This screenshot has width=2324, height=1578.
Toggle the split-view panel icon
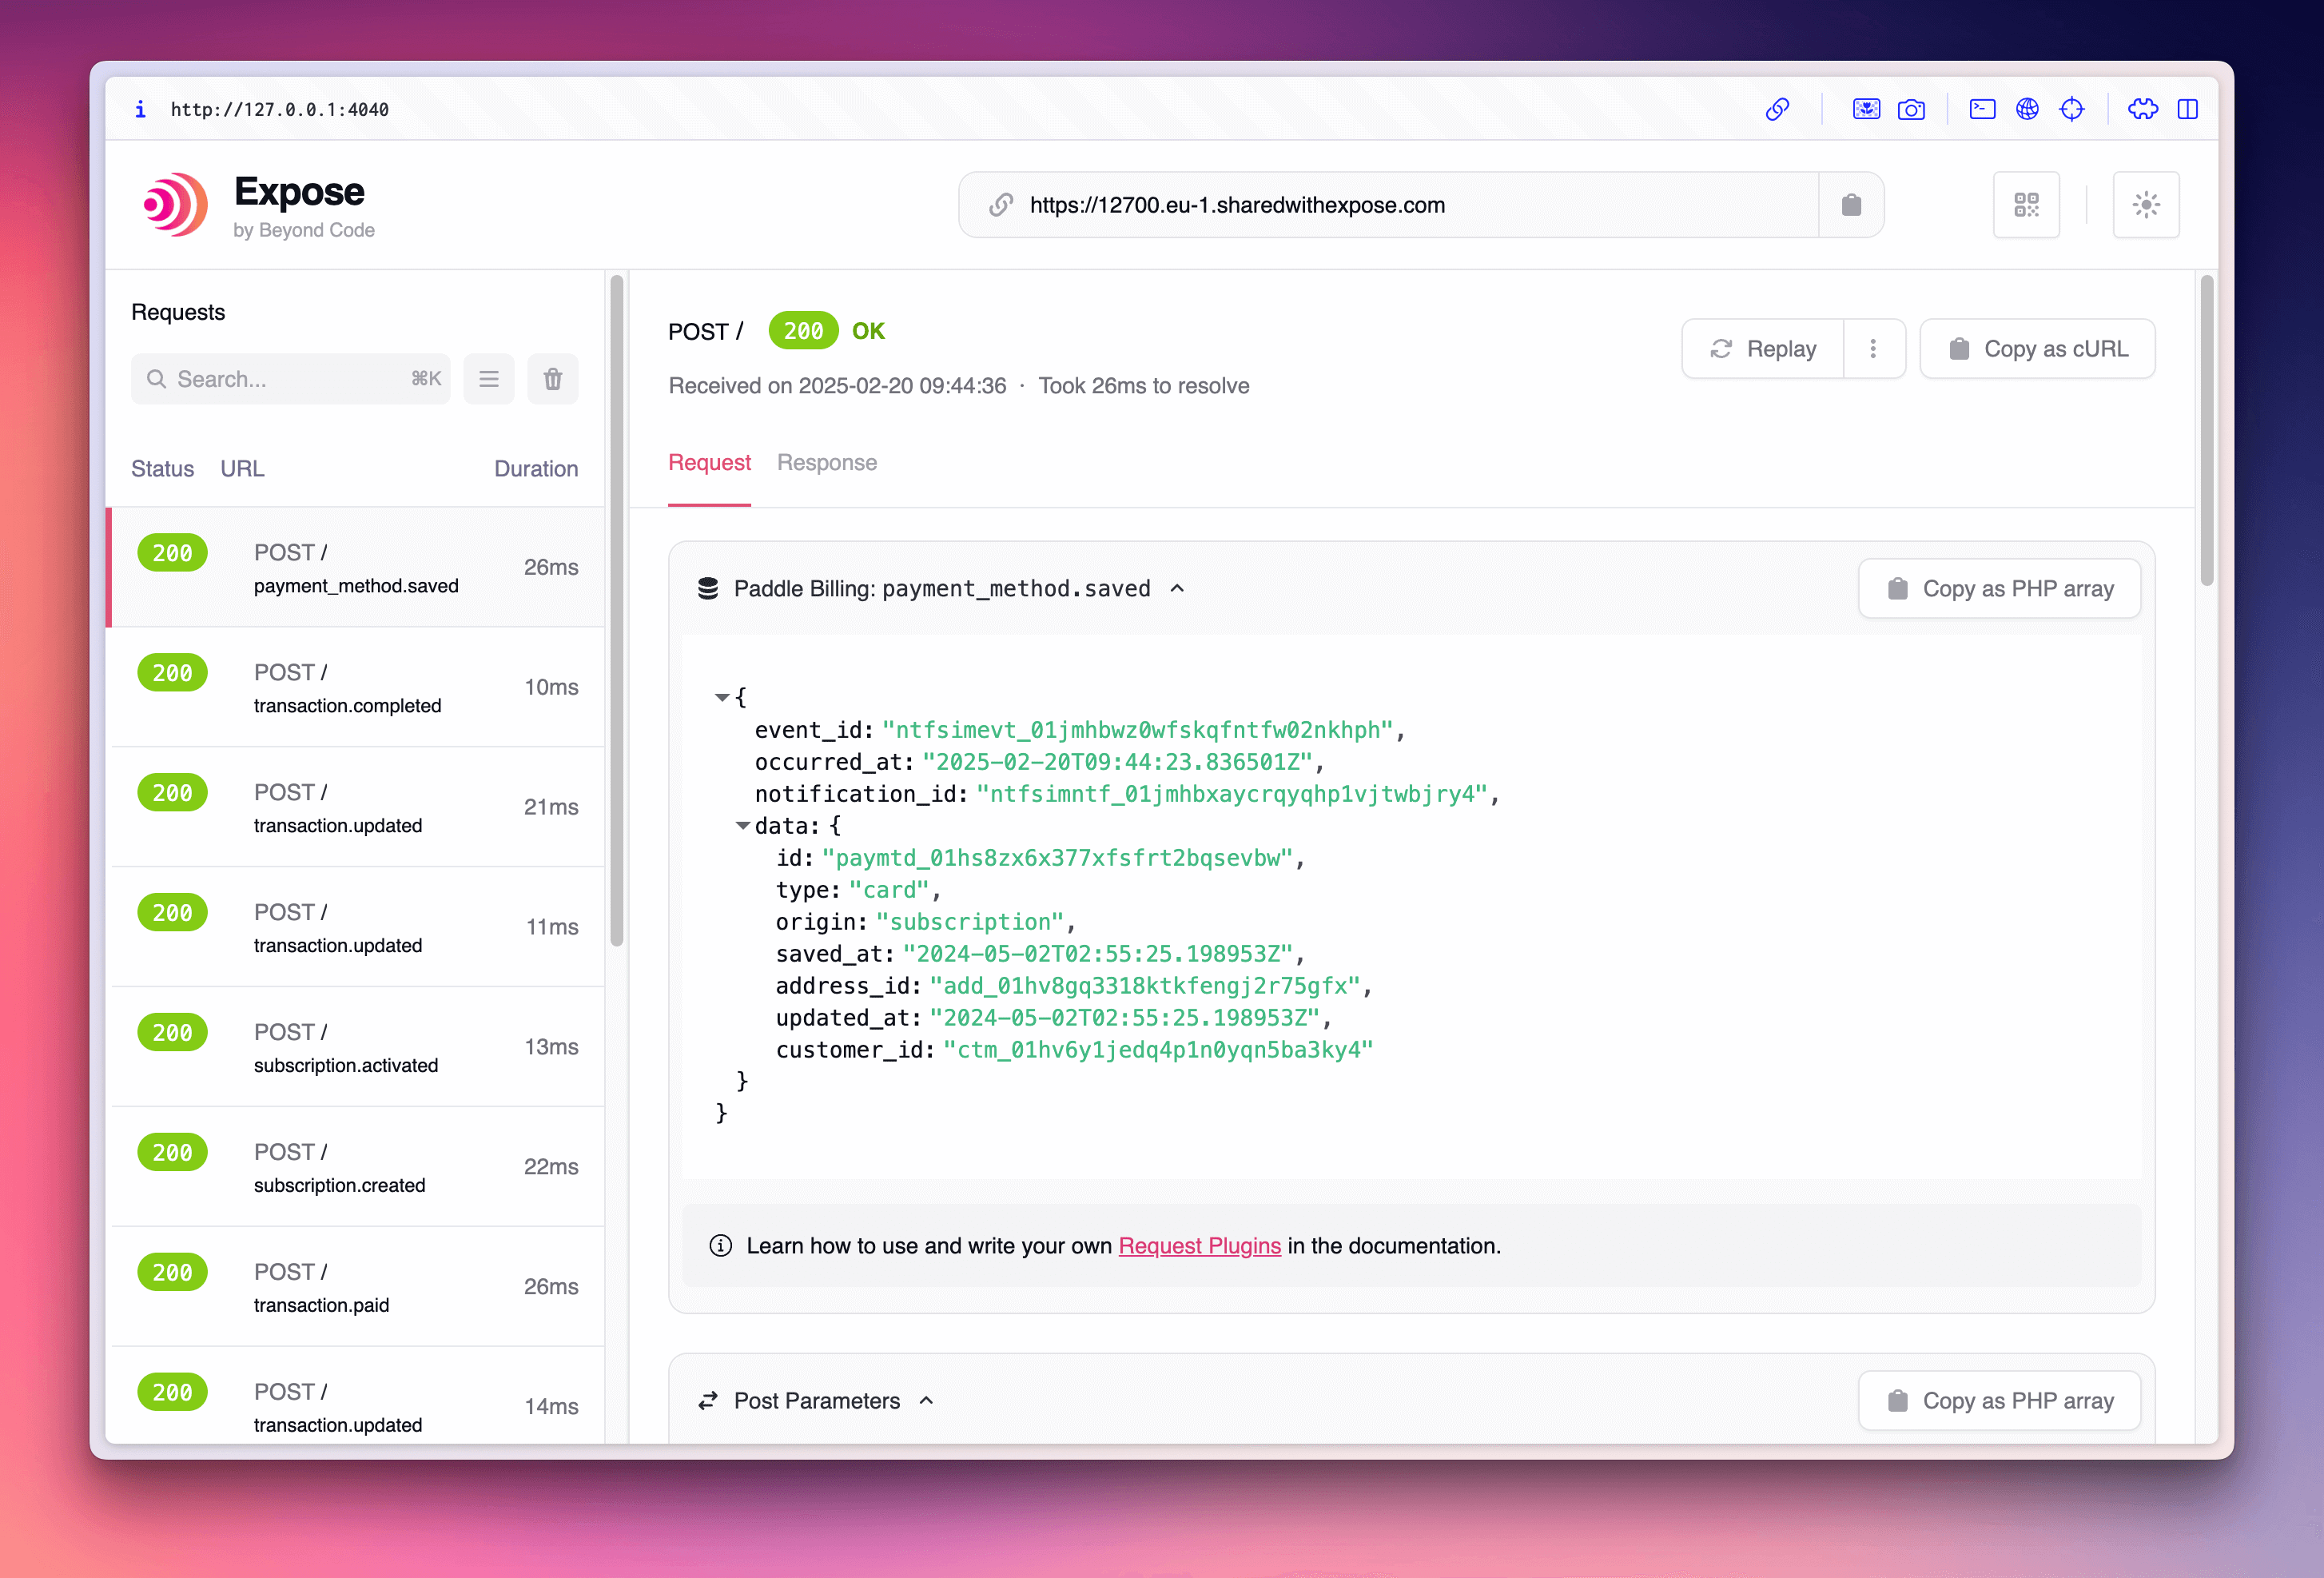click(x=2188, y=109)
